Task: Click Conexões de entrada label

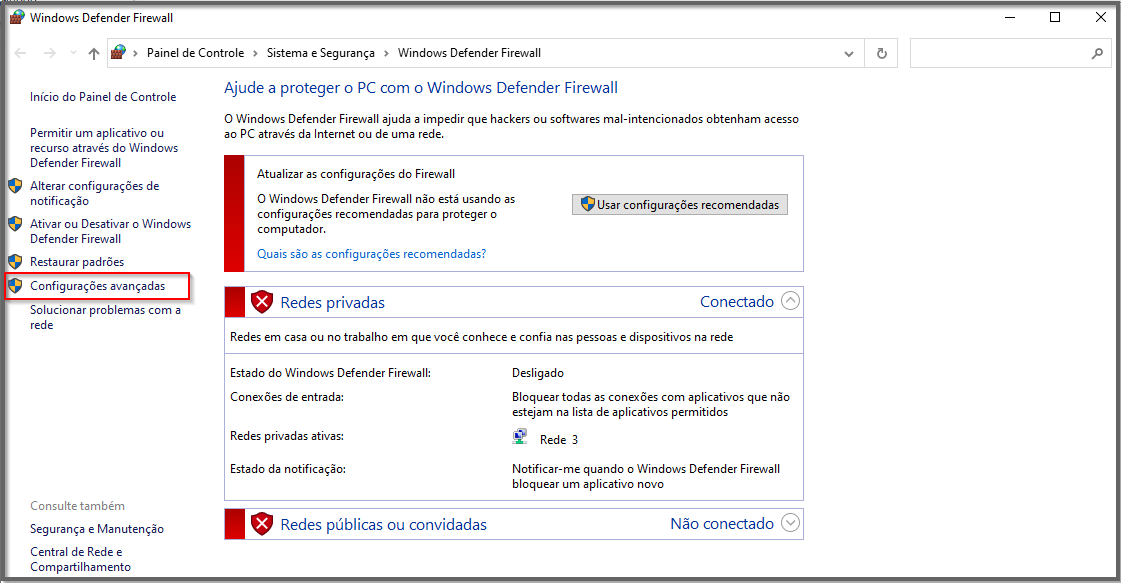Action: (x=287, y=397)
